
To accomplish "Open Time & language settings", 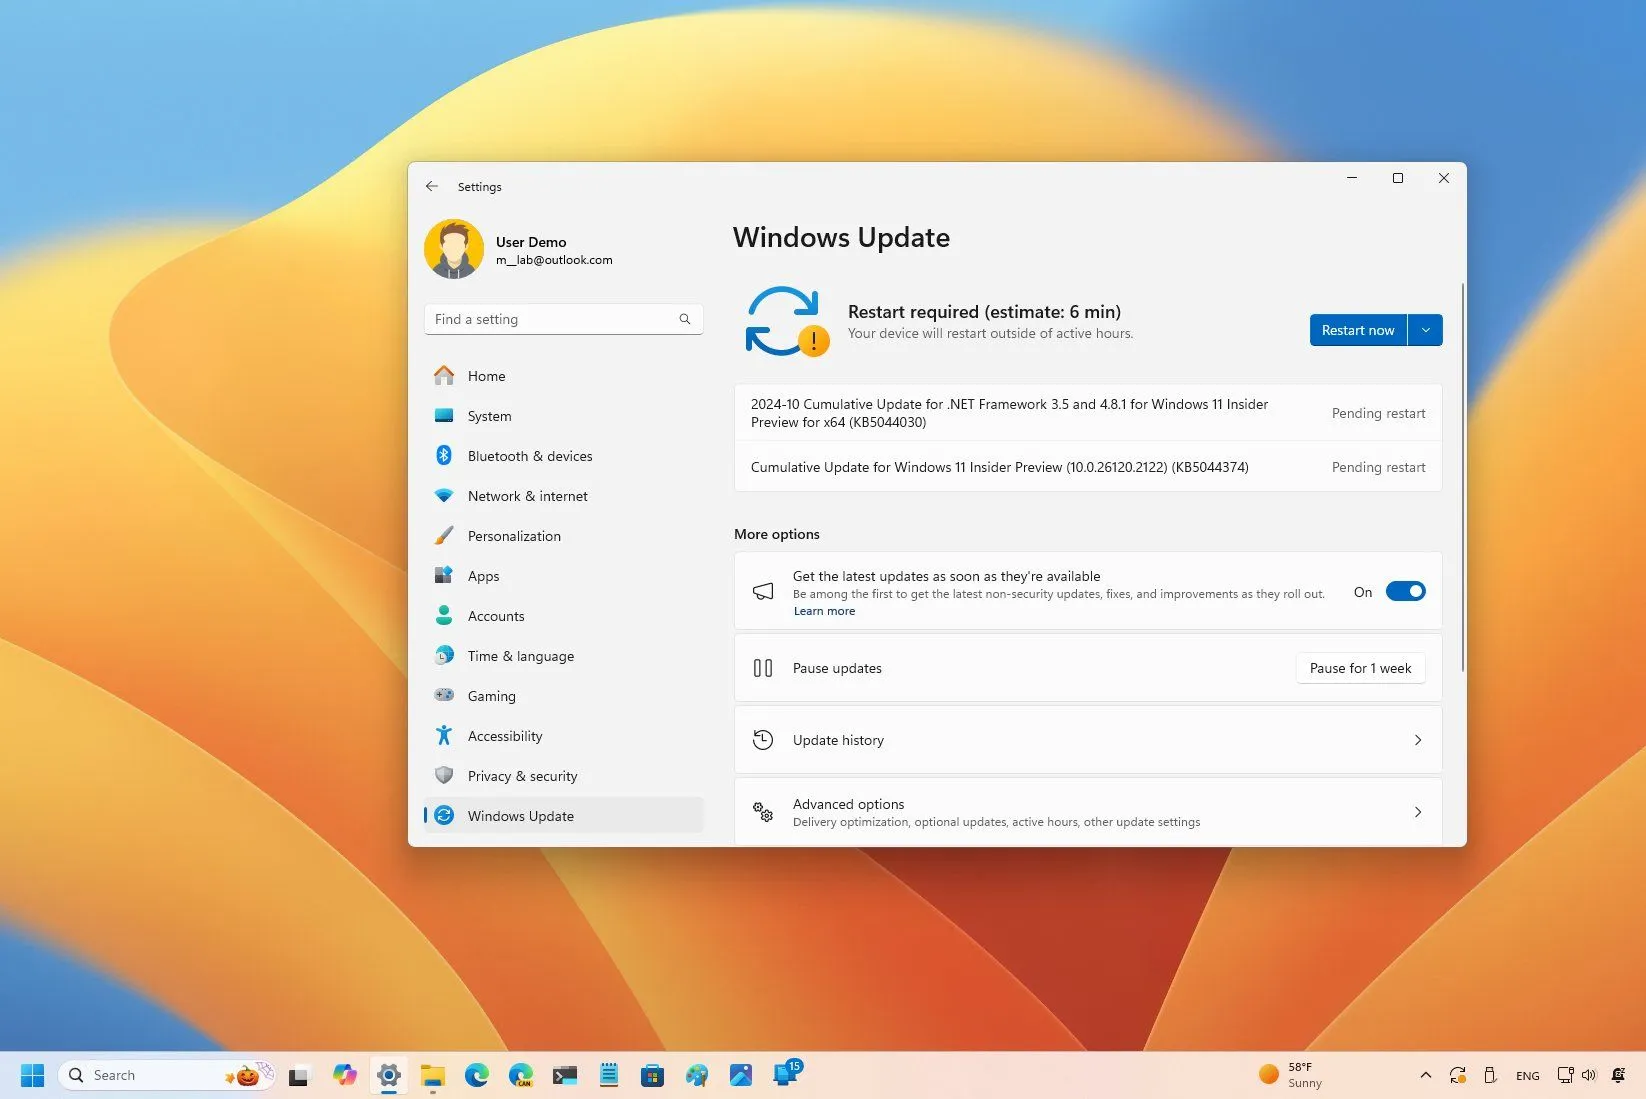I will 564,656.
